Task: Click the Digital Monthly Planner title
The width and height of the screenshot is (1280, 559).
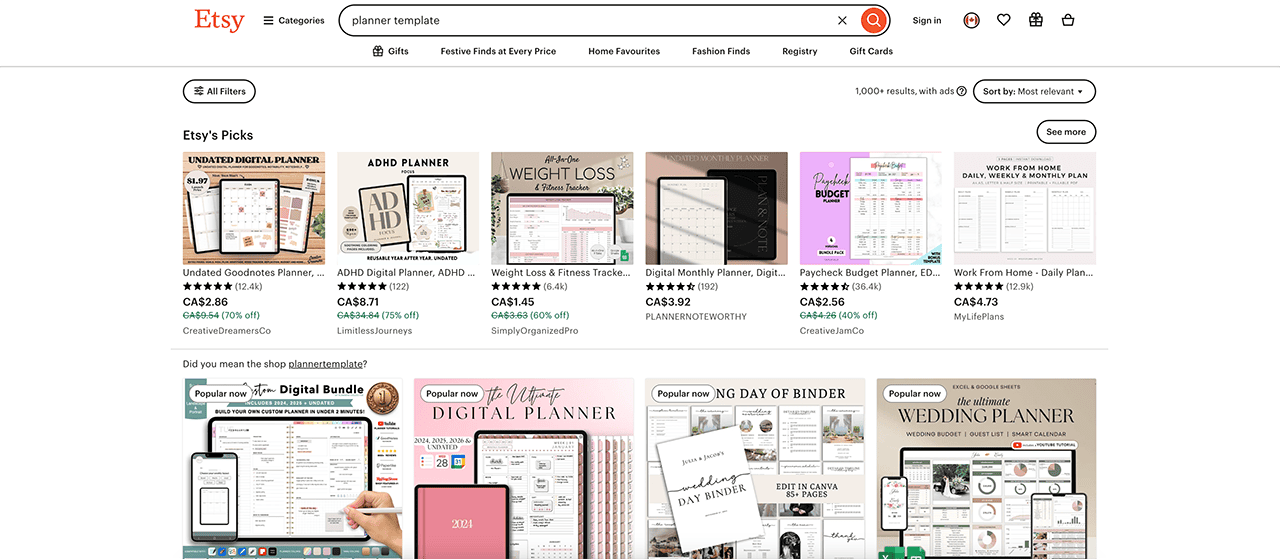Action: pyautogui.click(x=716, y=272)
